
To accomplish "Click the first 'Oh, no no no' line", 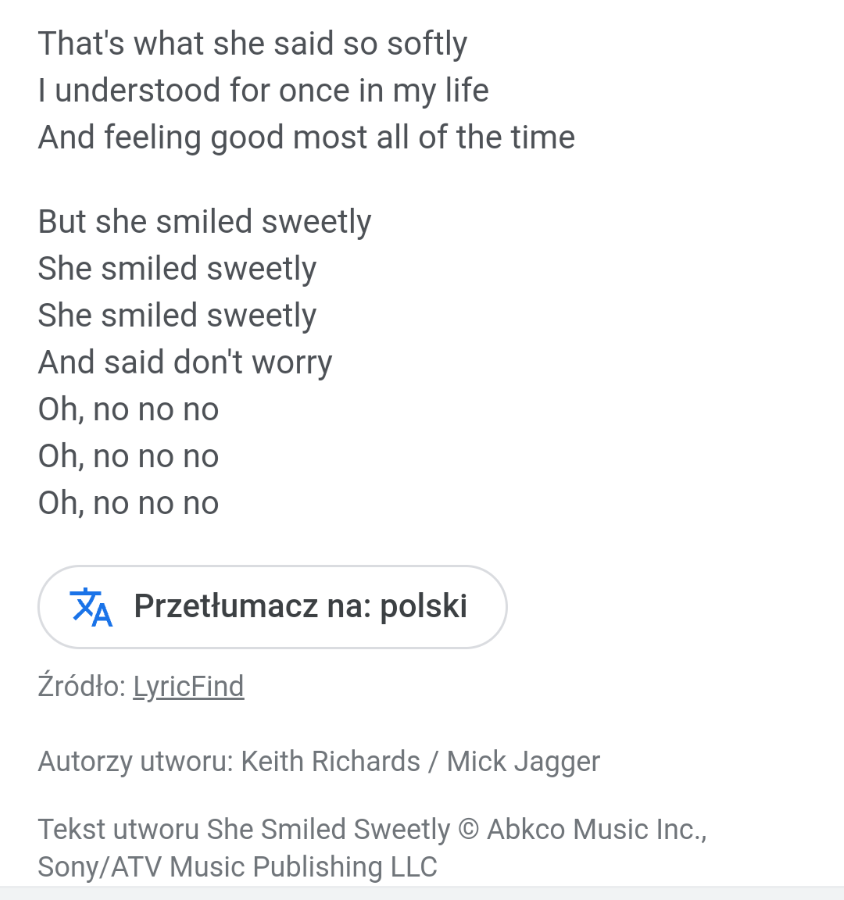I will 129,410.
